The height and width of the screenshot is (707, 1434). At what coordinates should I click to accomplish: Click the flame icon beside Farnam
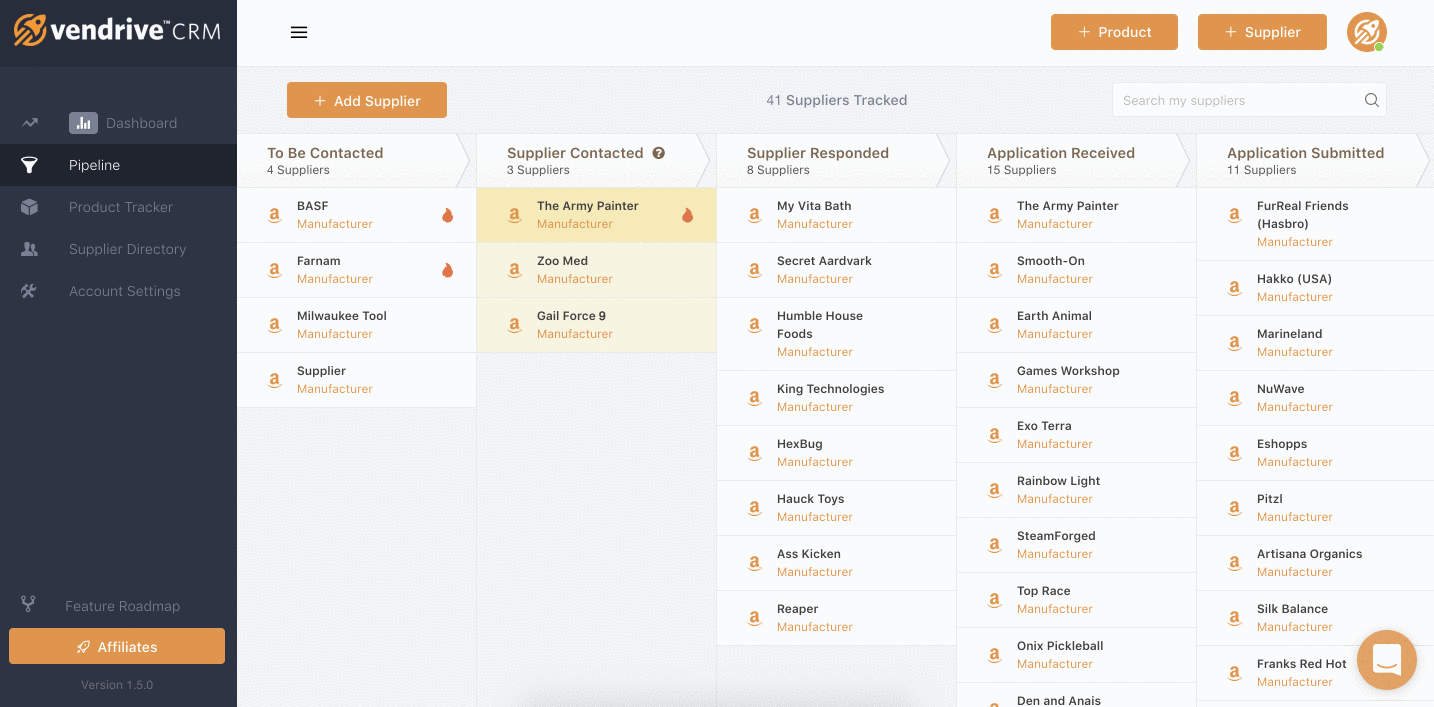(x=447, y=270)
